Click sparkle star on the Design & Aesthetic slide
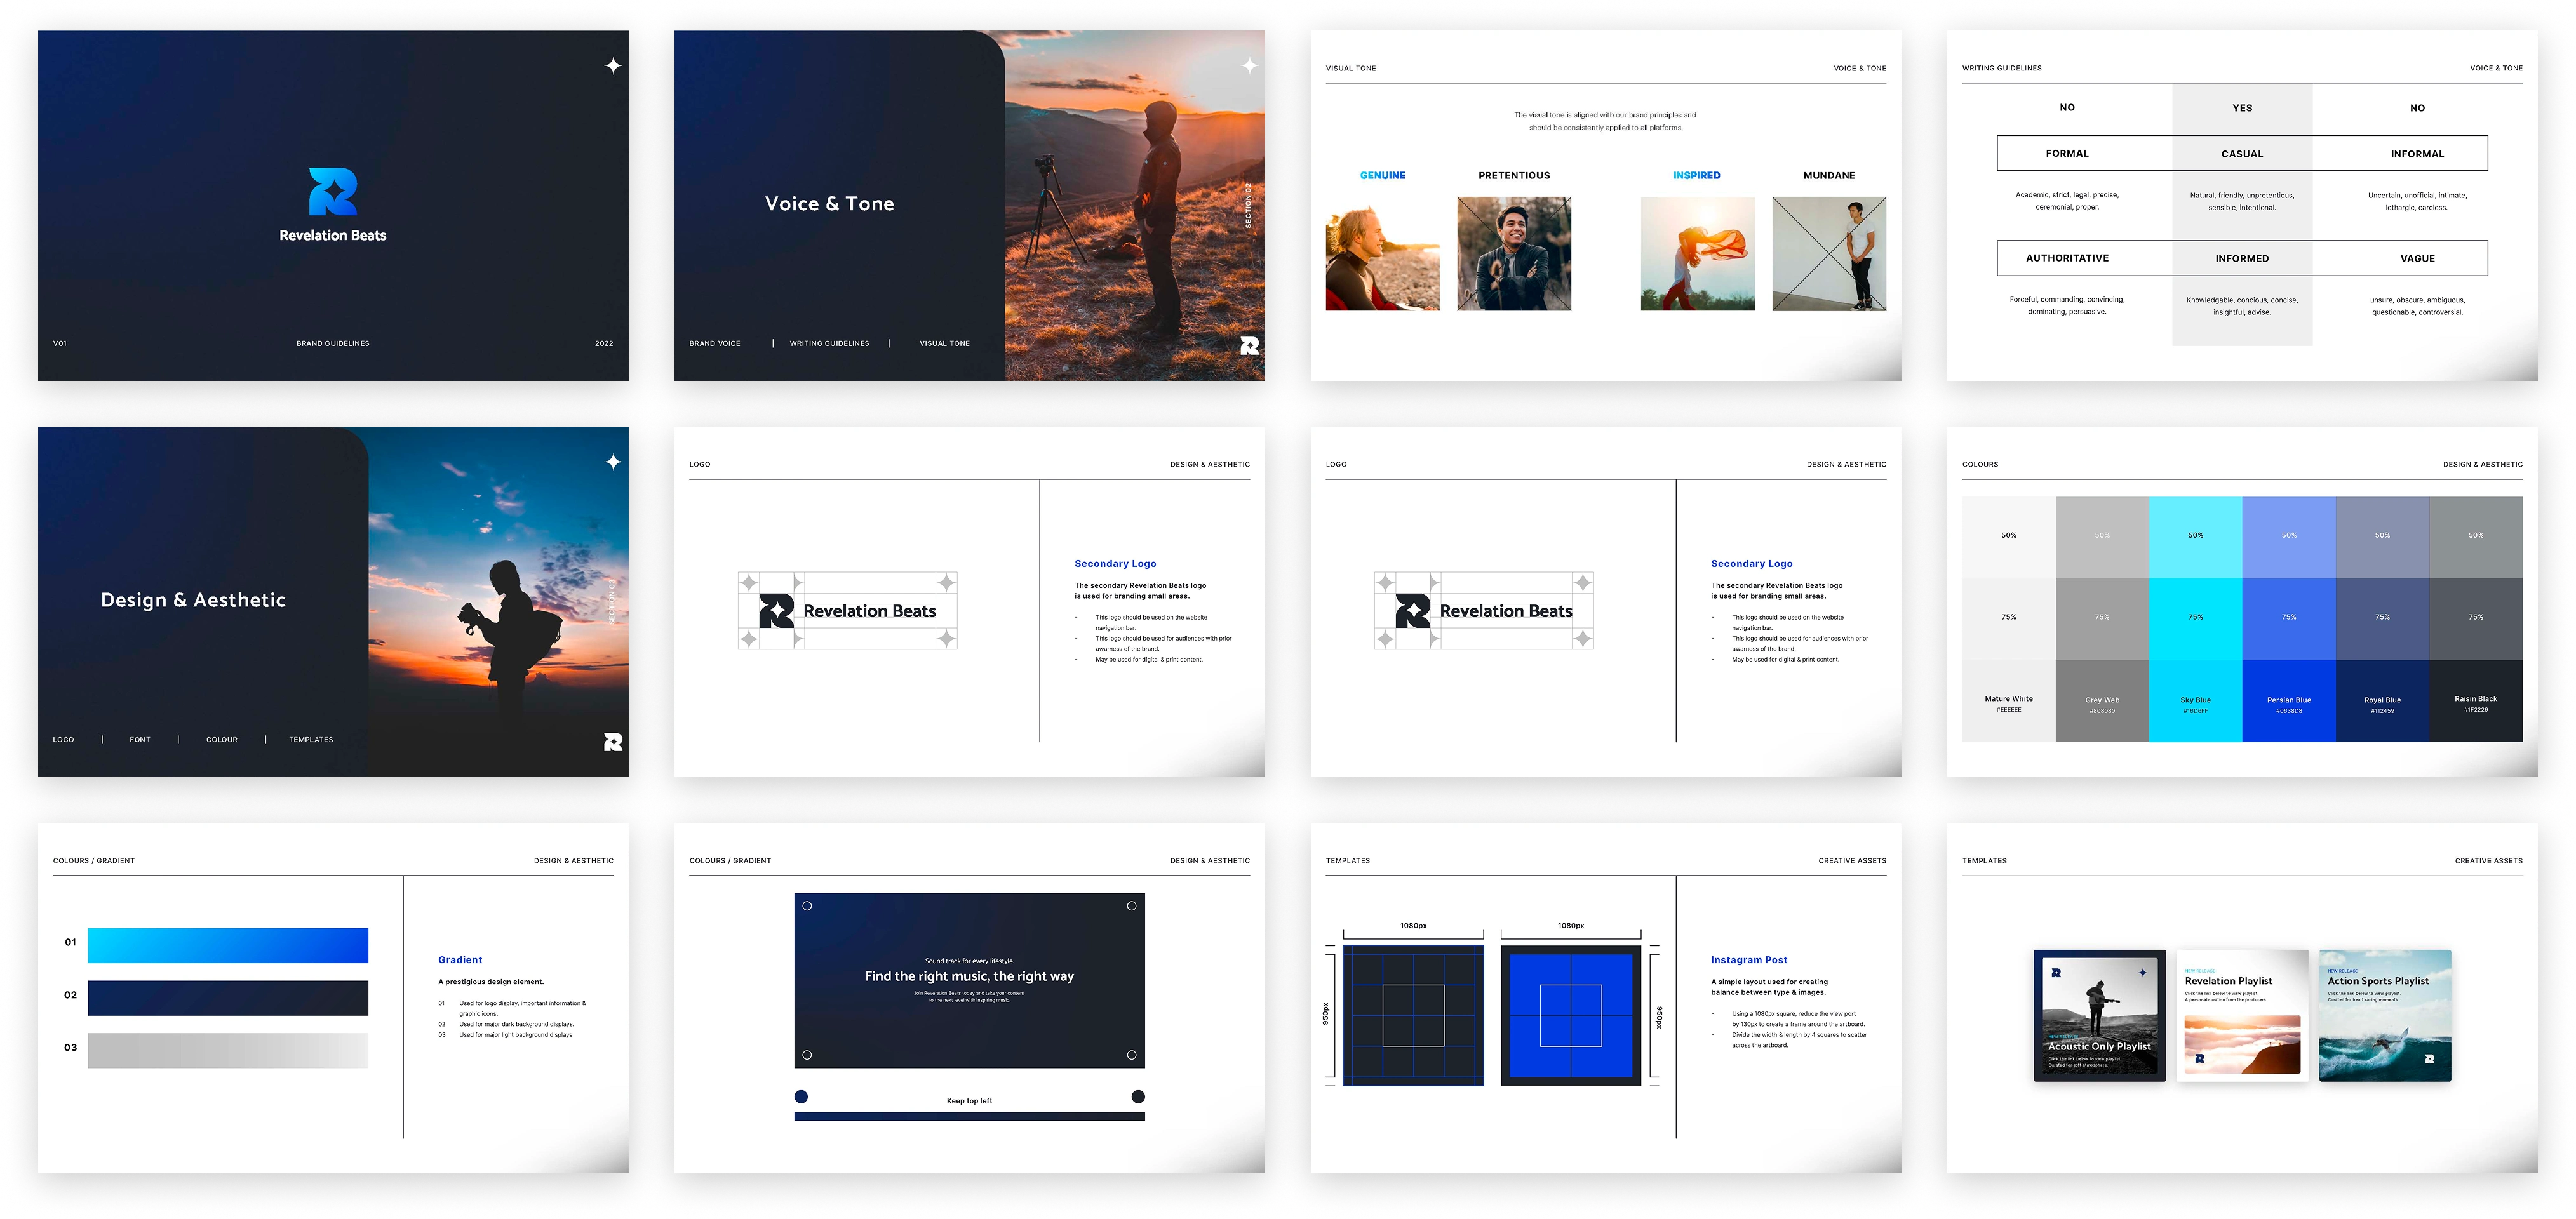The image size is (2576, 1219). pos(613,462)
